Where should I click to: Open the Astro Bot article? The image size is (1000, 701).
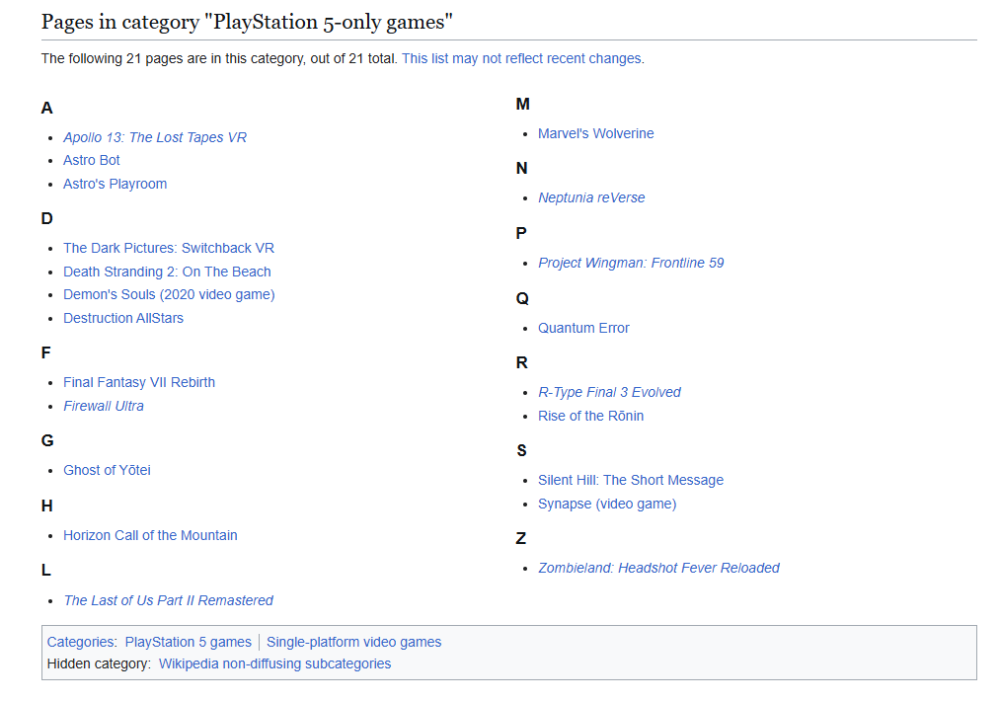[91, 160]
